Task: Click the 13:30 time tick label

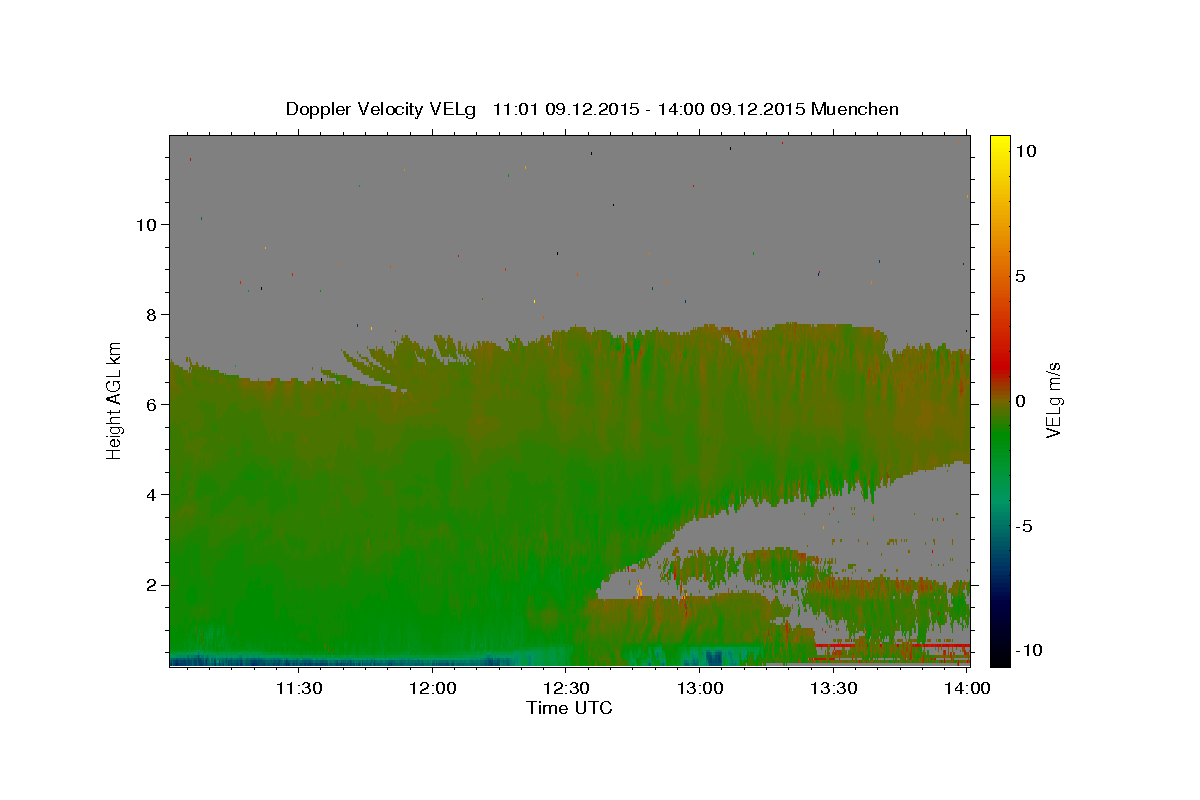Action: pyautogui.click(x=833, y=688)
